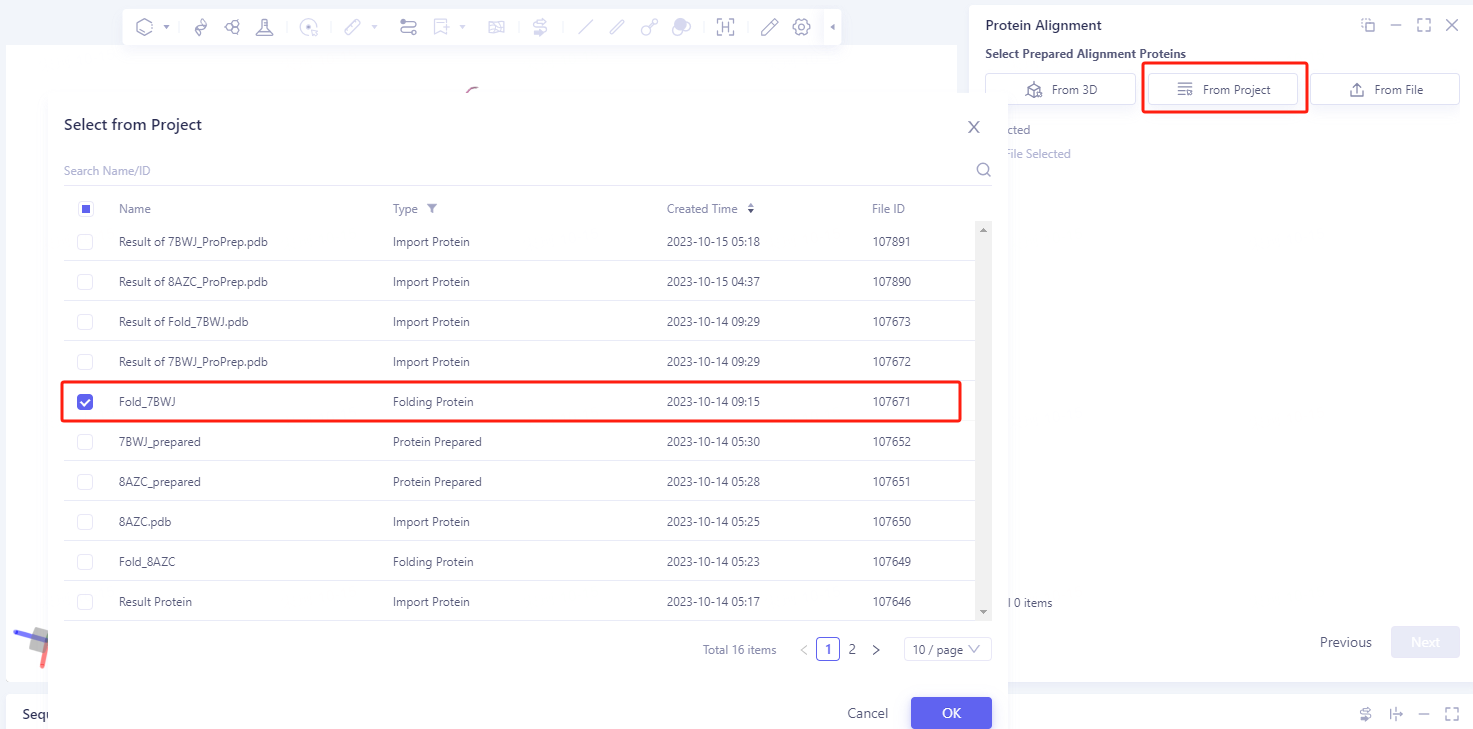Toggle the select-all checkbox in table header
Screen dimensions: 1473x729
point(86,209)
